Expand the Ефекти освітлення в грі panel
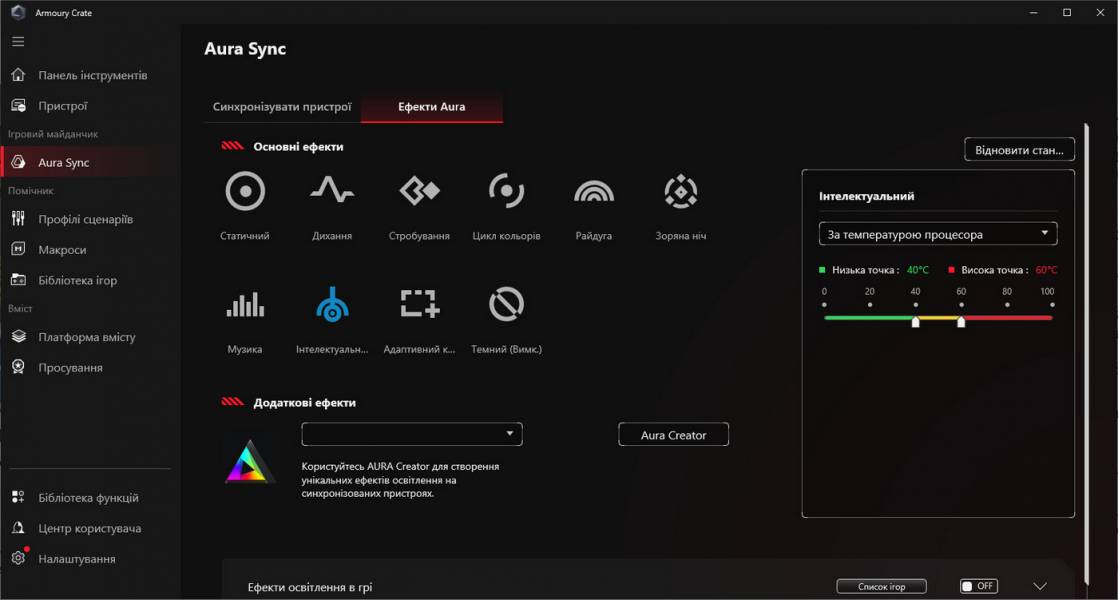Image resolution: width=1118 pixels, height=600 pixels. point(1040,586)
